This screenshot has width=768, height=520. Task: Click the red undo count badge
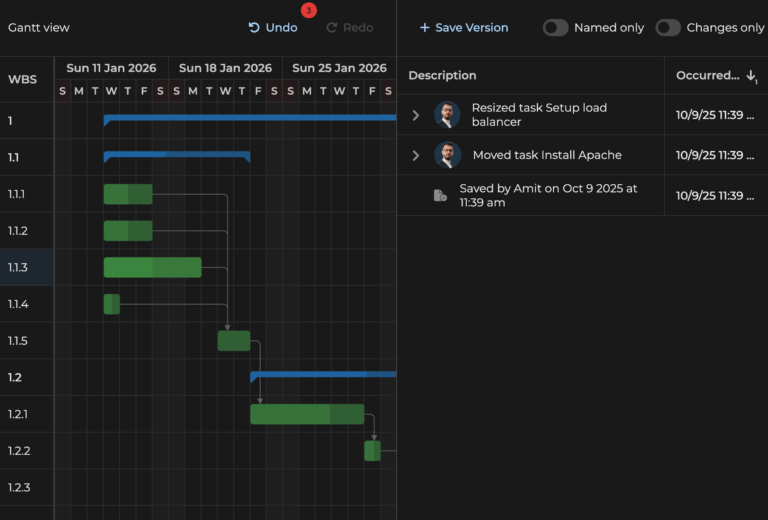[308, 10]
